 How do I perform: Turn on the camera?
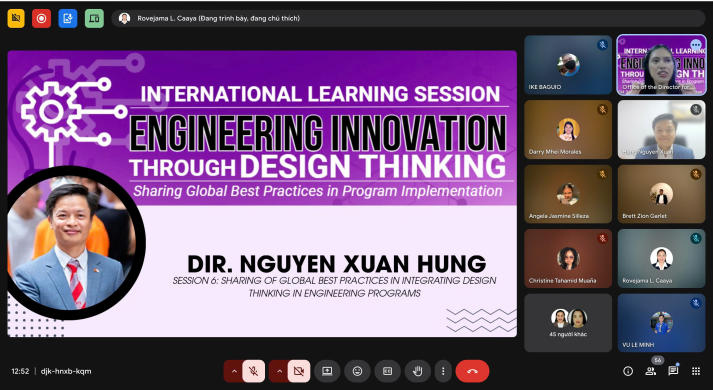(299, 371)
